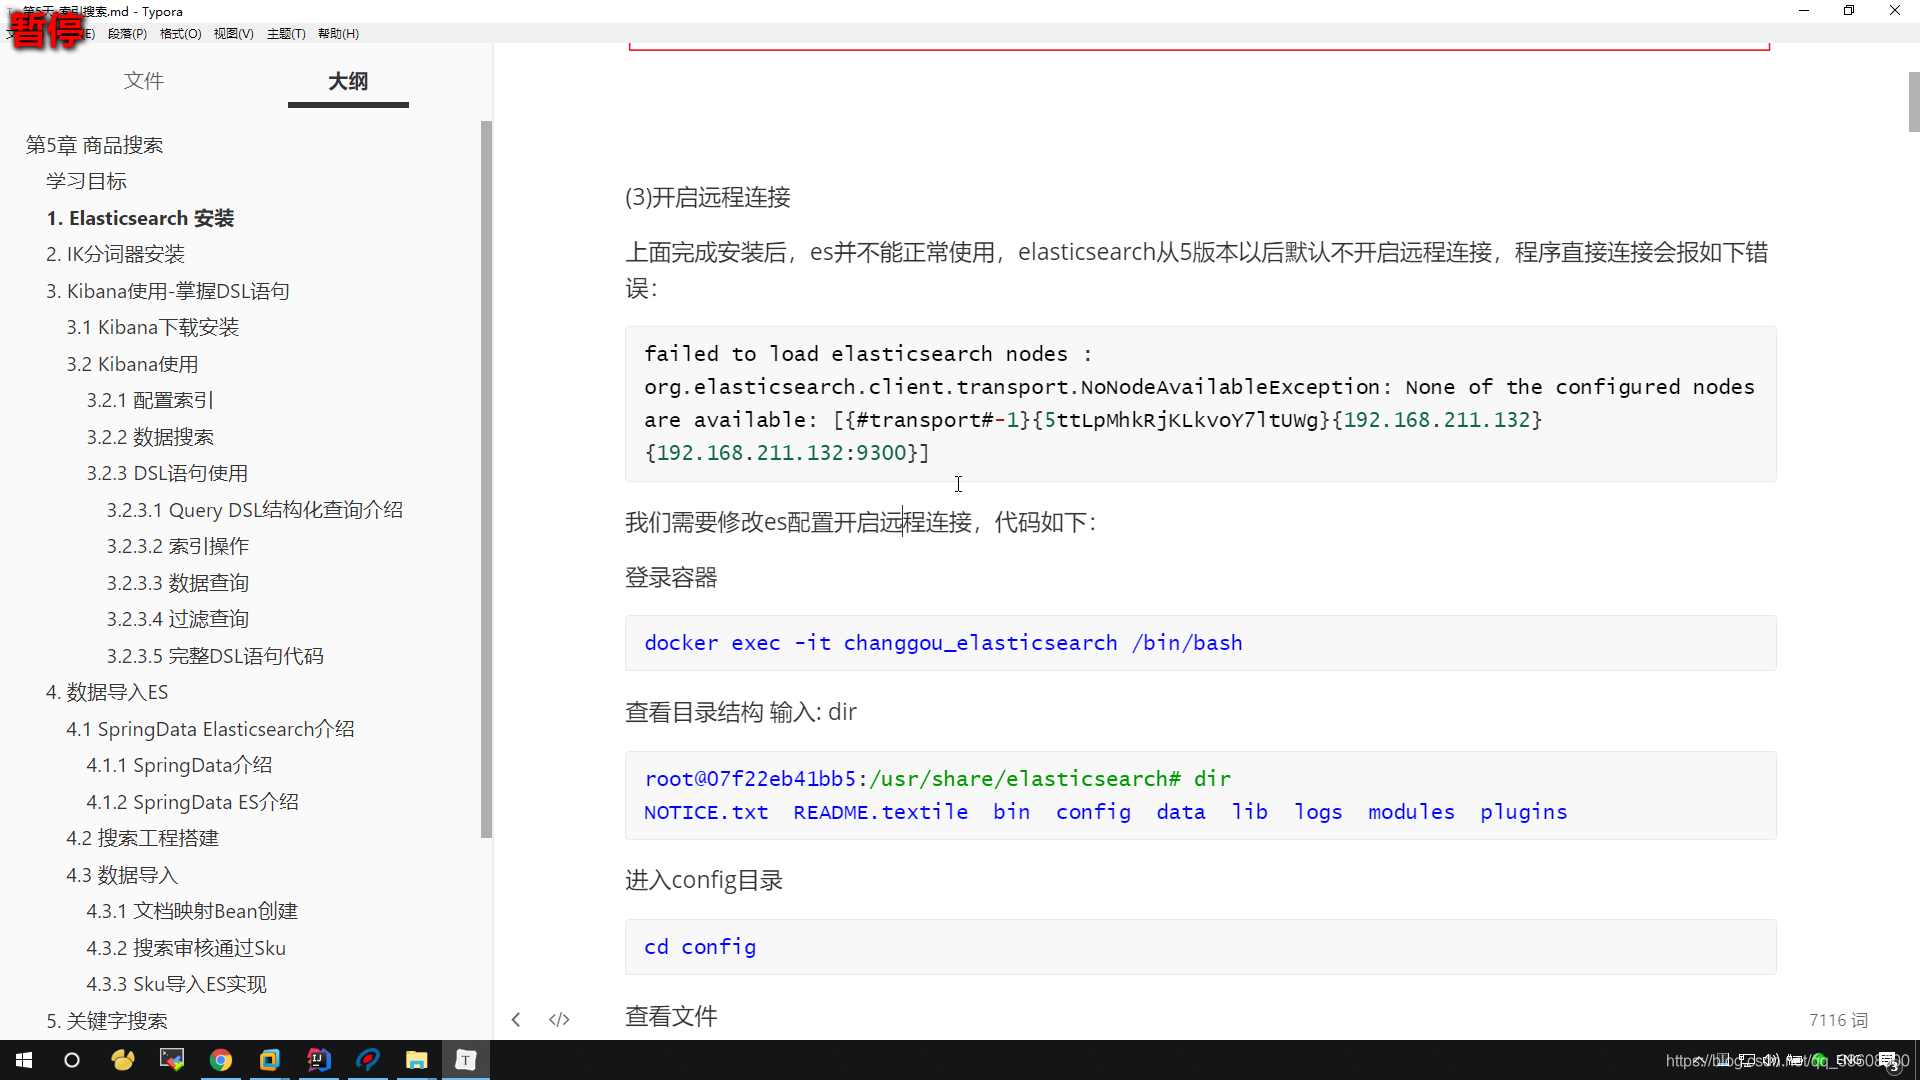The image size is (1920, 1080).
Task: Switch to the 文件 sidebar tab
Action: coord(143,81)
